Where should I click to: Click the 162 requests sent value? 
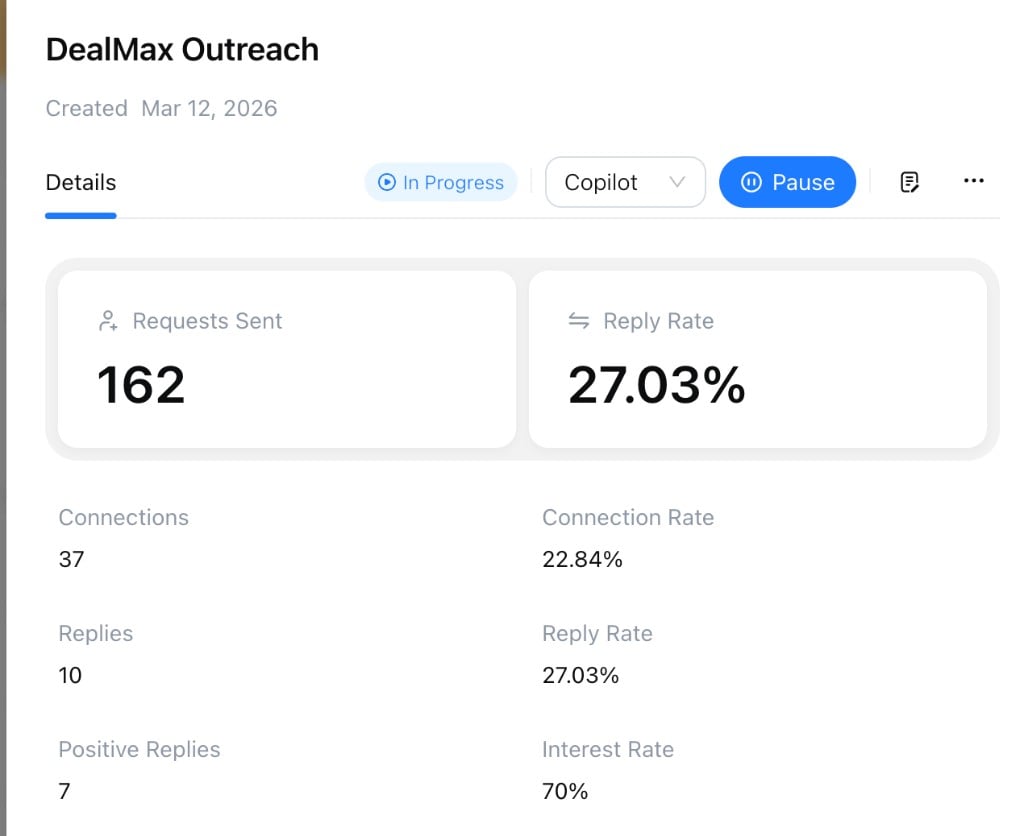coord(141,385)
